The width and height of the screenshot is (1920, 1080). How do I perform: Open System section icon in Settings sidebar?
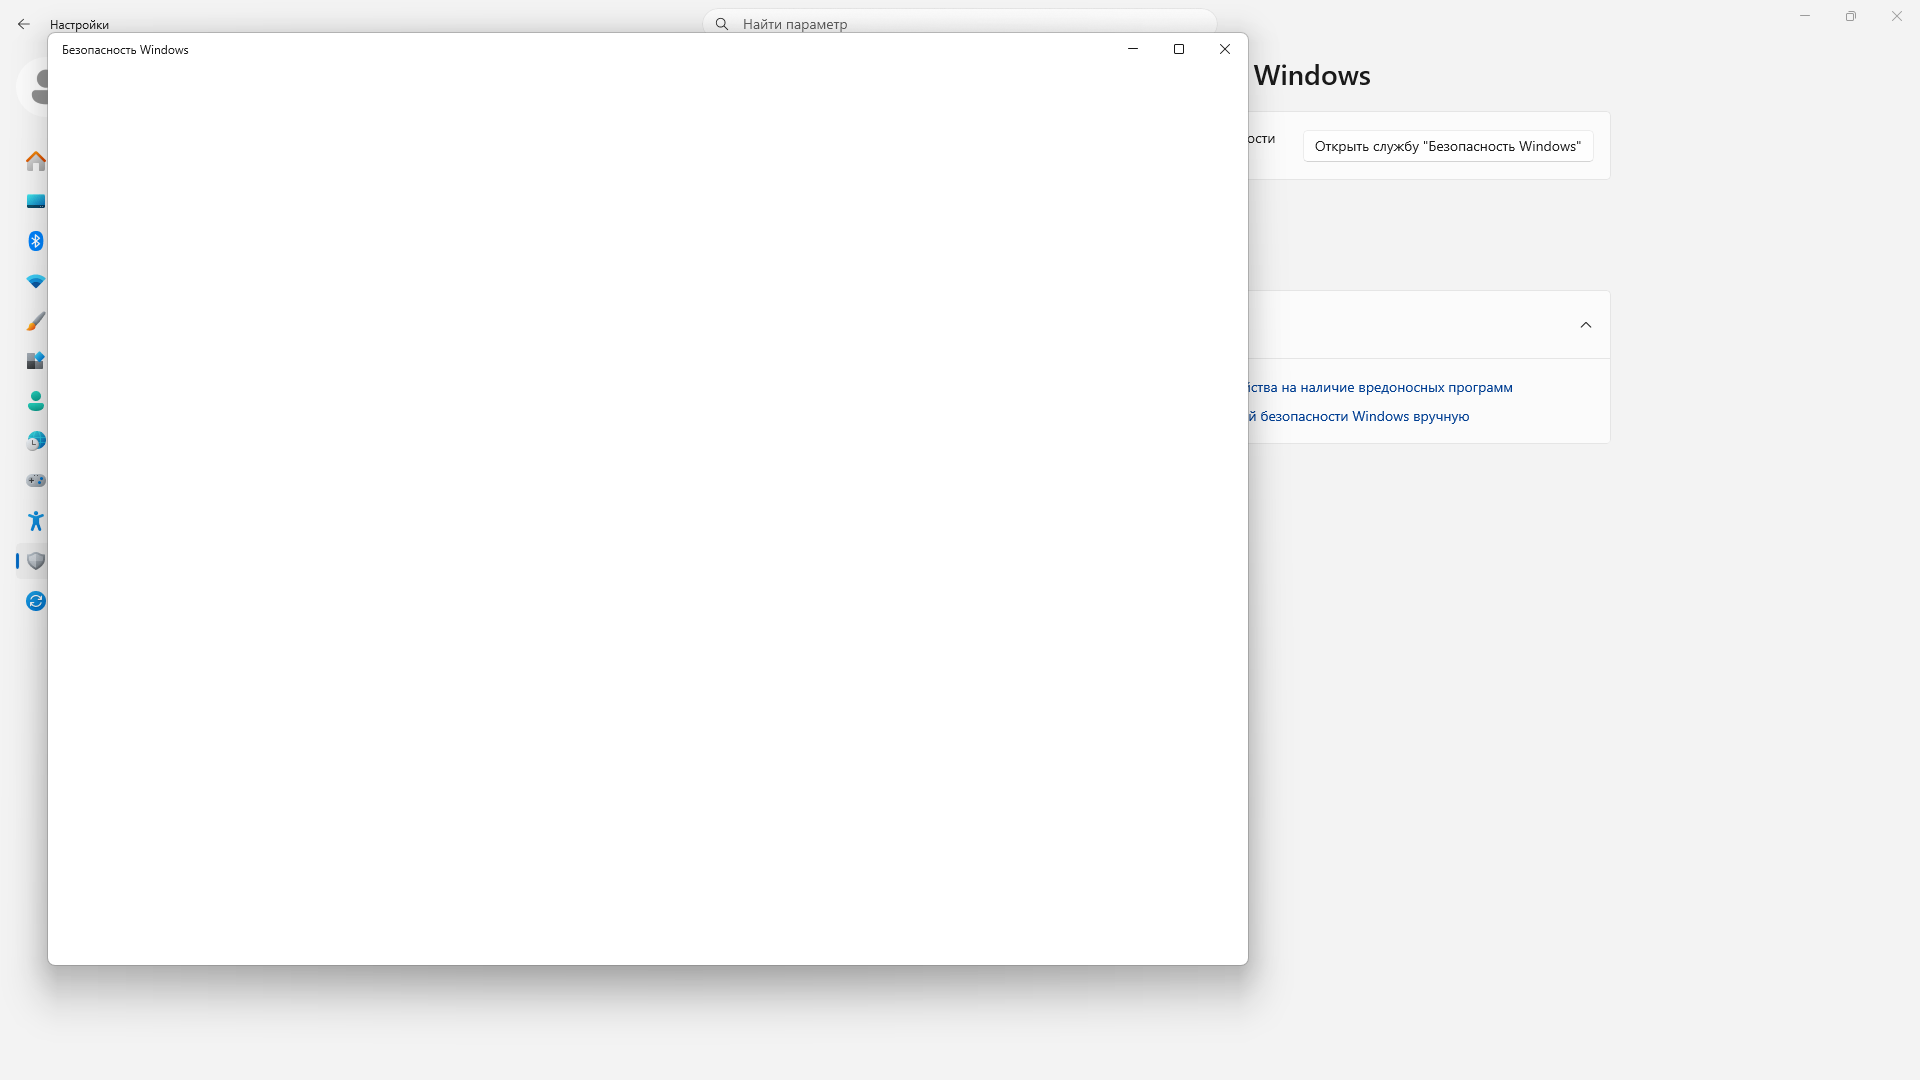[x=36, y=201]
